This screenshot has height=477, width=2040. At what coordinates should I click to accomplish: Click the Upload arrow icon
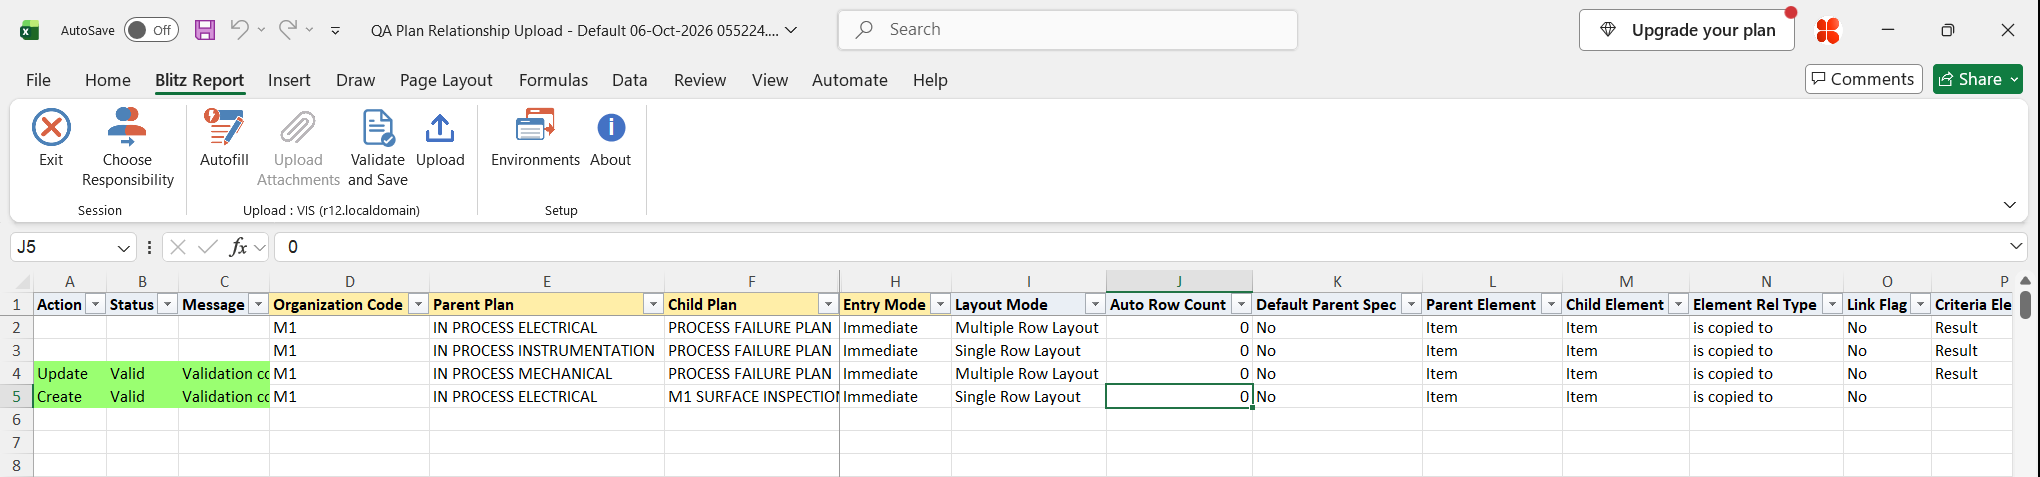[x=440, y=128]
